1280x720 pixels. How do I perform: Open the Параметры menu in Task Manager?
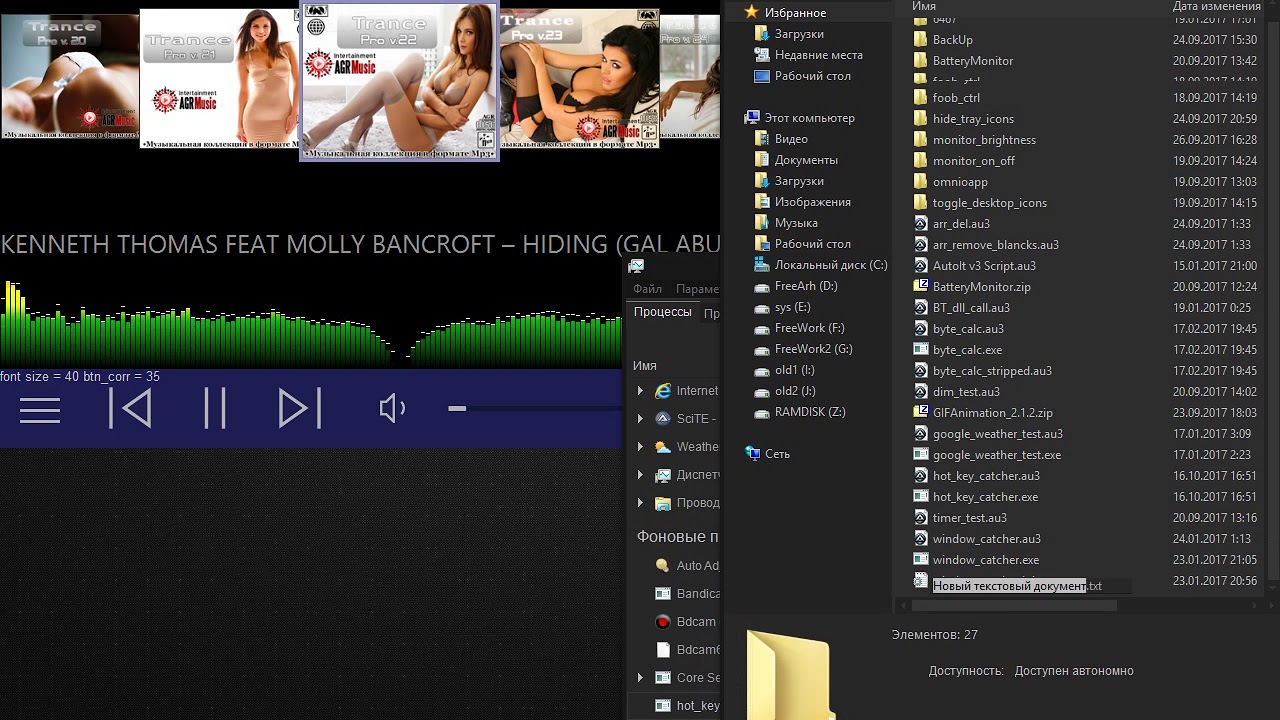(x=697, y=289)
